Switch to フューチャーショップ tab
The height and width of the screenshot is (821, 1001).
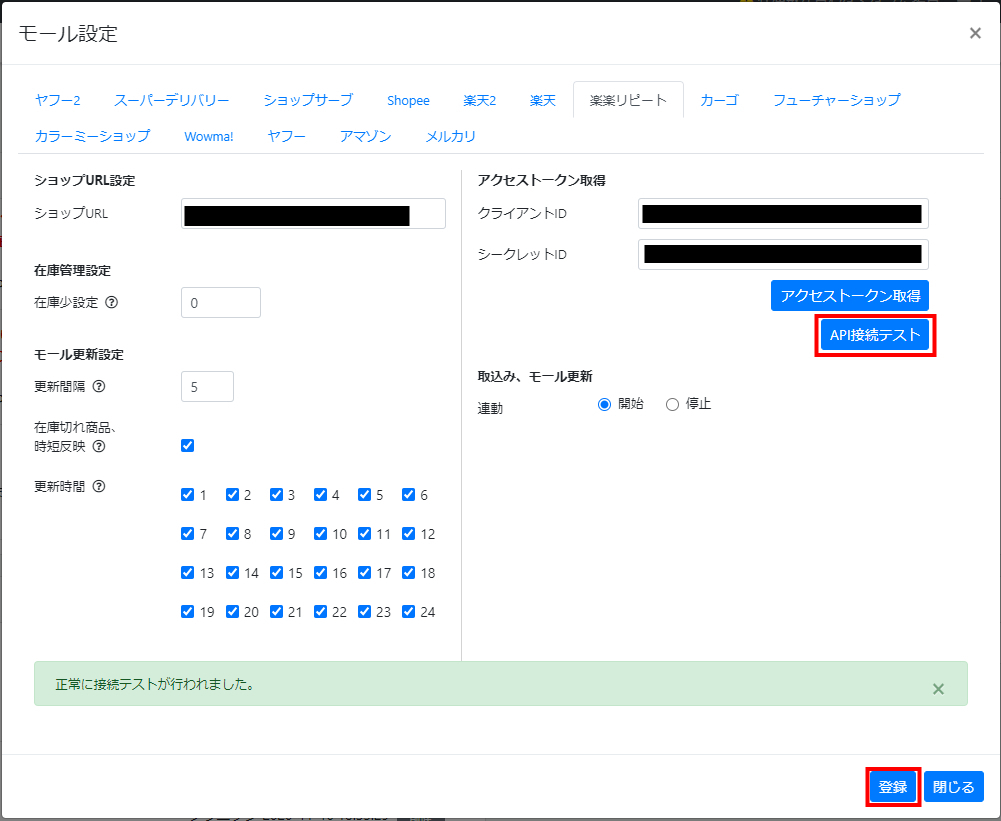coord(837,100)
